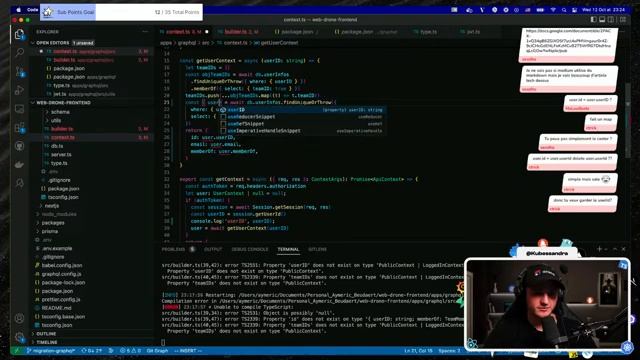The image size is (640, 360).
Task: Expand the Timeline section
Action: point(92,342)
